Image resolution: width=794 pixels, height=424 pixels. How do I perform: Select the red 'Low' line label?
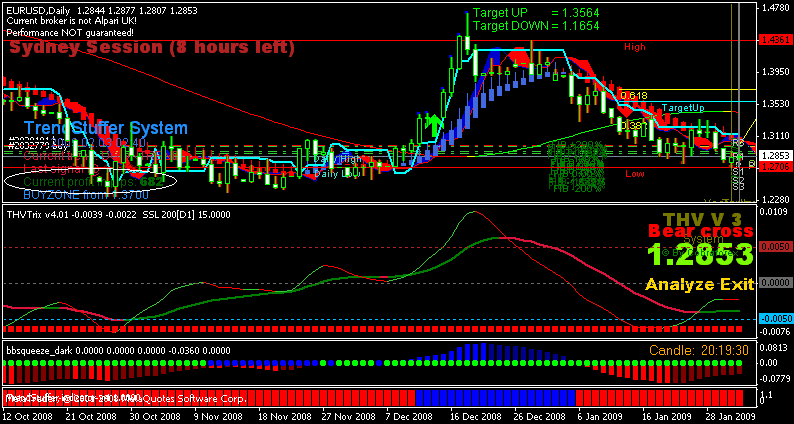pos(634,174)
